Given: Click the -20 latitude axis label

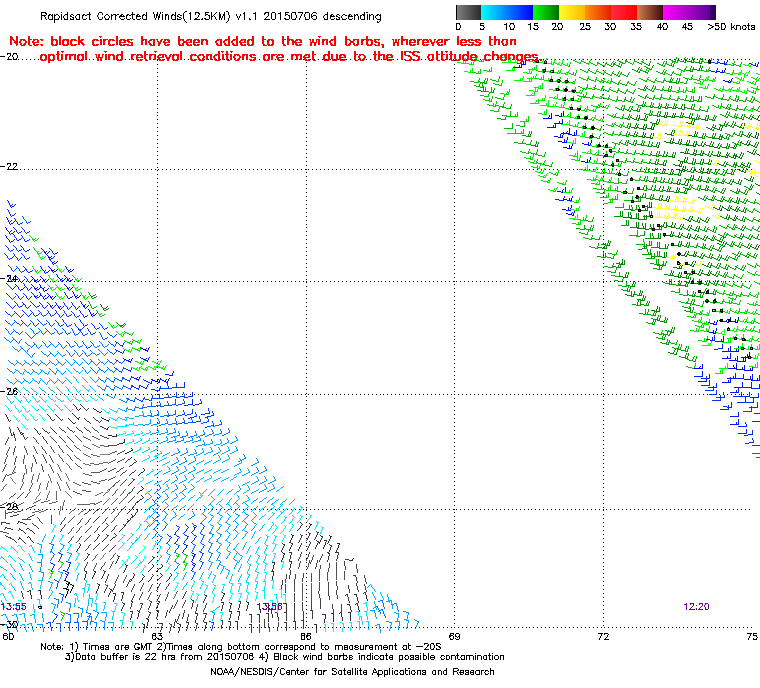Looking at the screenshot, I should tap(10, 57).
